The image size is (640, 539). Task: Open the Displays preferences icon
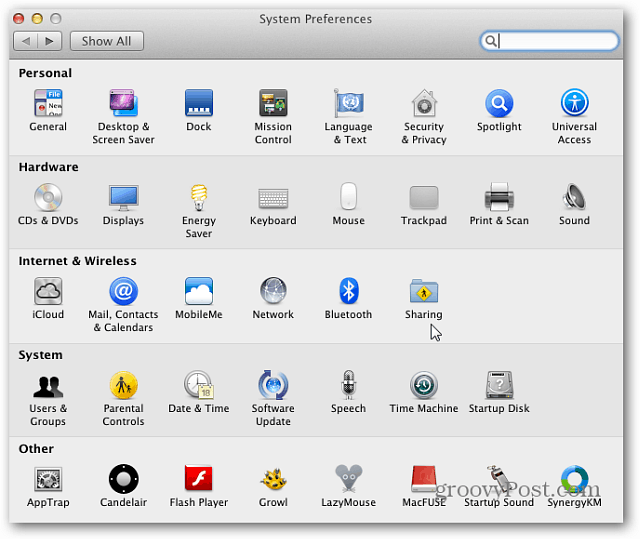[123, 197]
